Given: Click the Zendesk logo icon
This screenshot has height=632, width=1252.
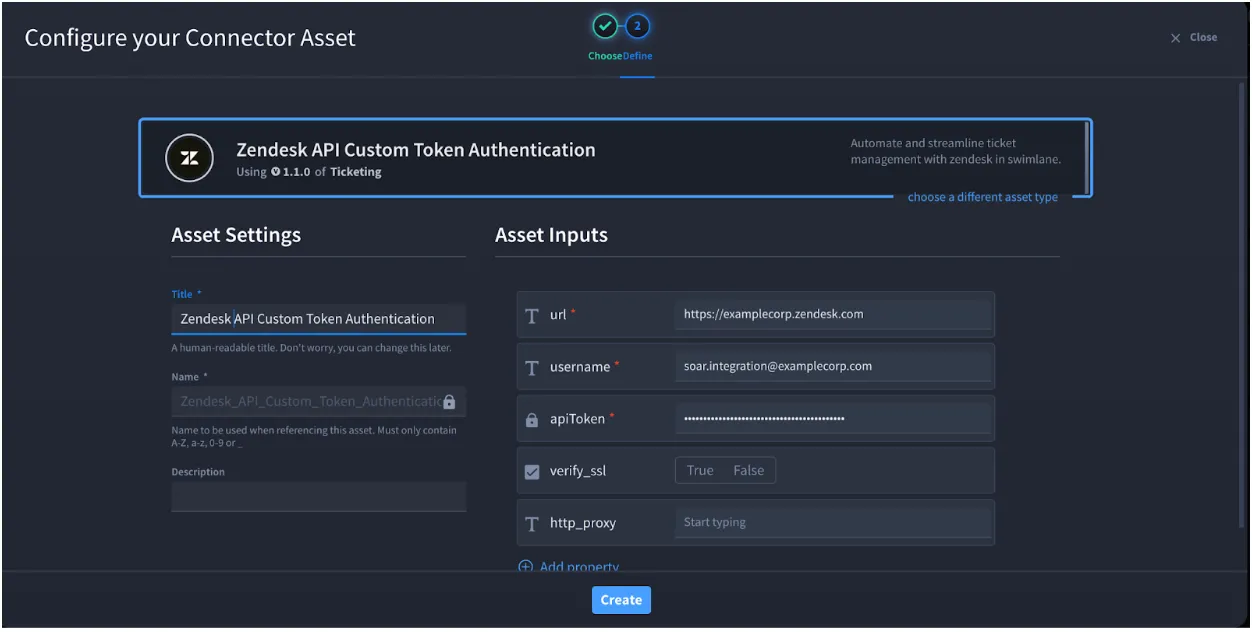Looking at the screenshot, I should (189, 158).
